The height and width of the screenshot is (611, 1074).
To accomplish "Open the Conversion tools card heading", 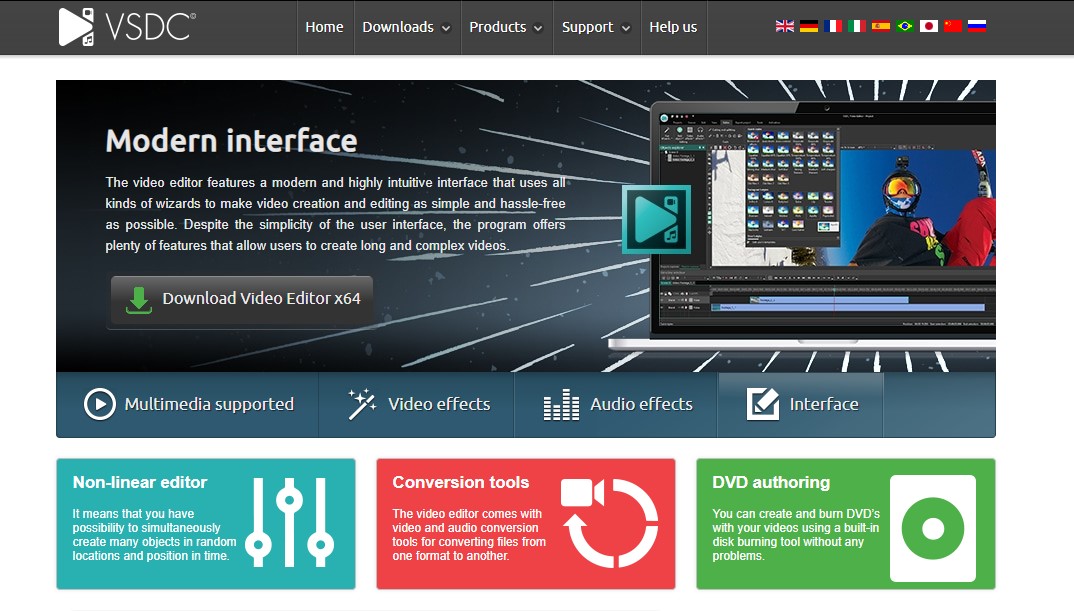I will point(460,482).
